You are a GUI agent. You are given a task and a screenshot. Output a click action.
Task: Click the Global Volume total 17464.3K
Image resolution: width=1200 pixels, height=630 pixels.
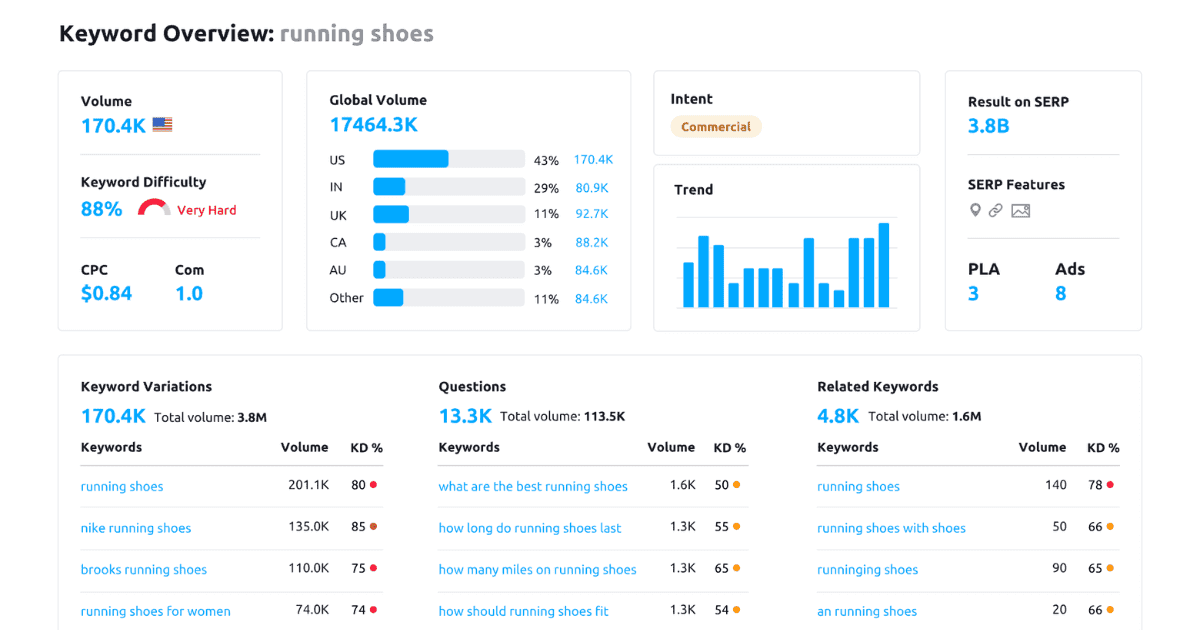click(x=374, y=125)
